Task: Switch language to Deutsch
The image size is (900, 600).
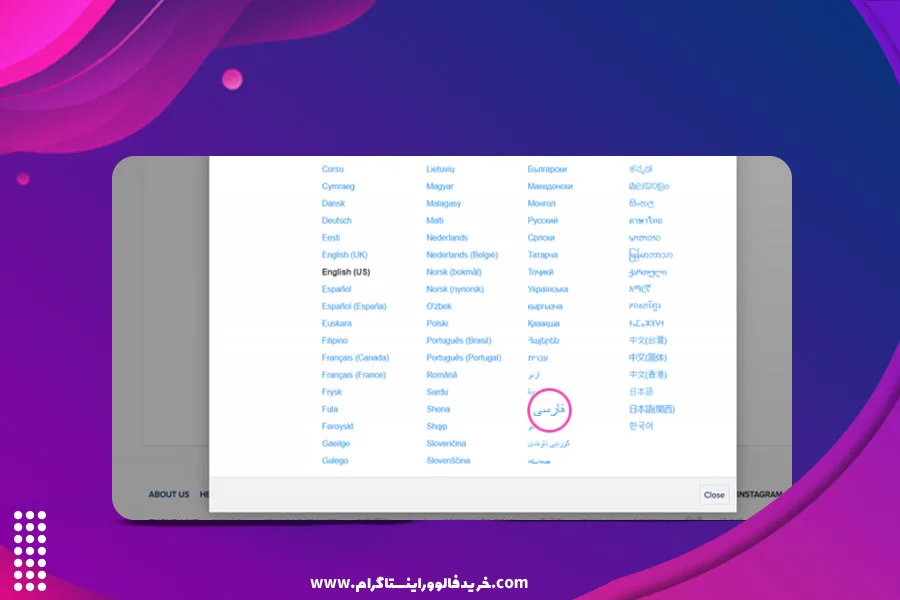Action: pos(336,220)
